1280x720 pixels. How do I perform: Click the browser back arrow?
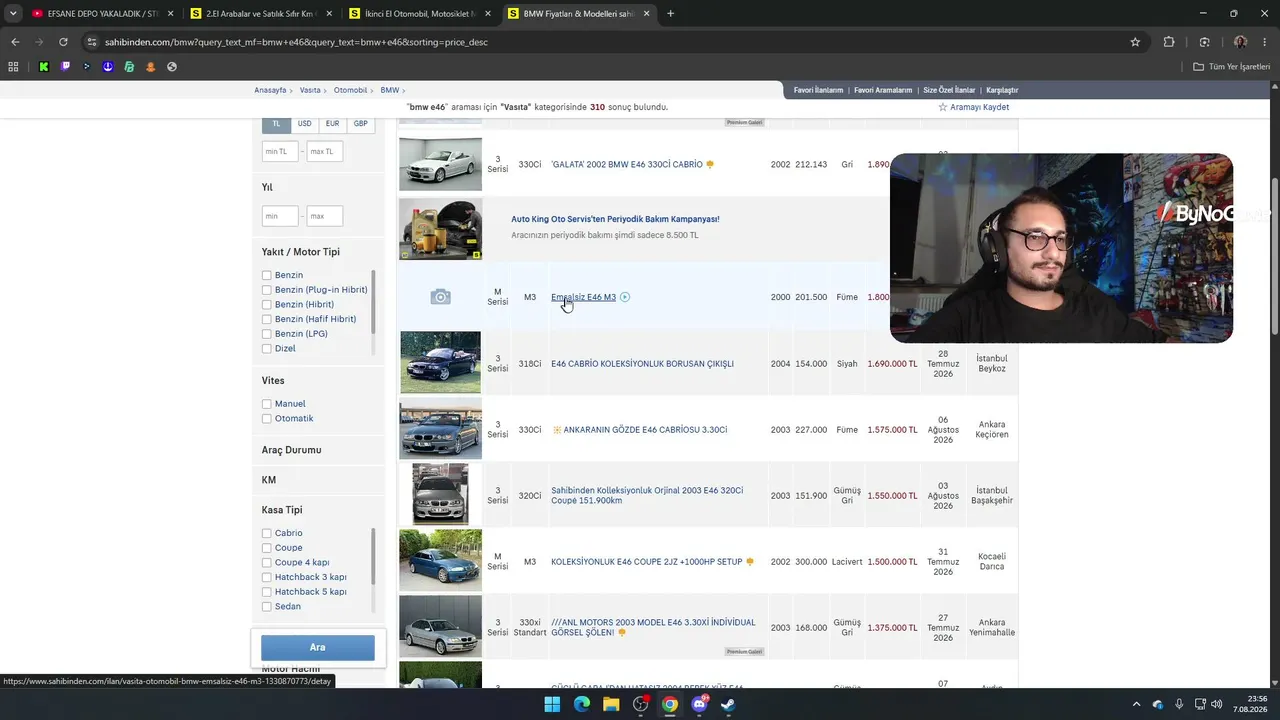(x=15, y=42)
